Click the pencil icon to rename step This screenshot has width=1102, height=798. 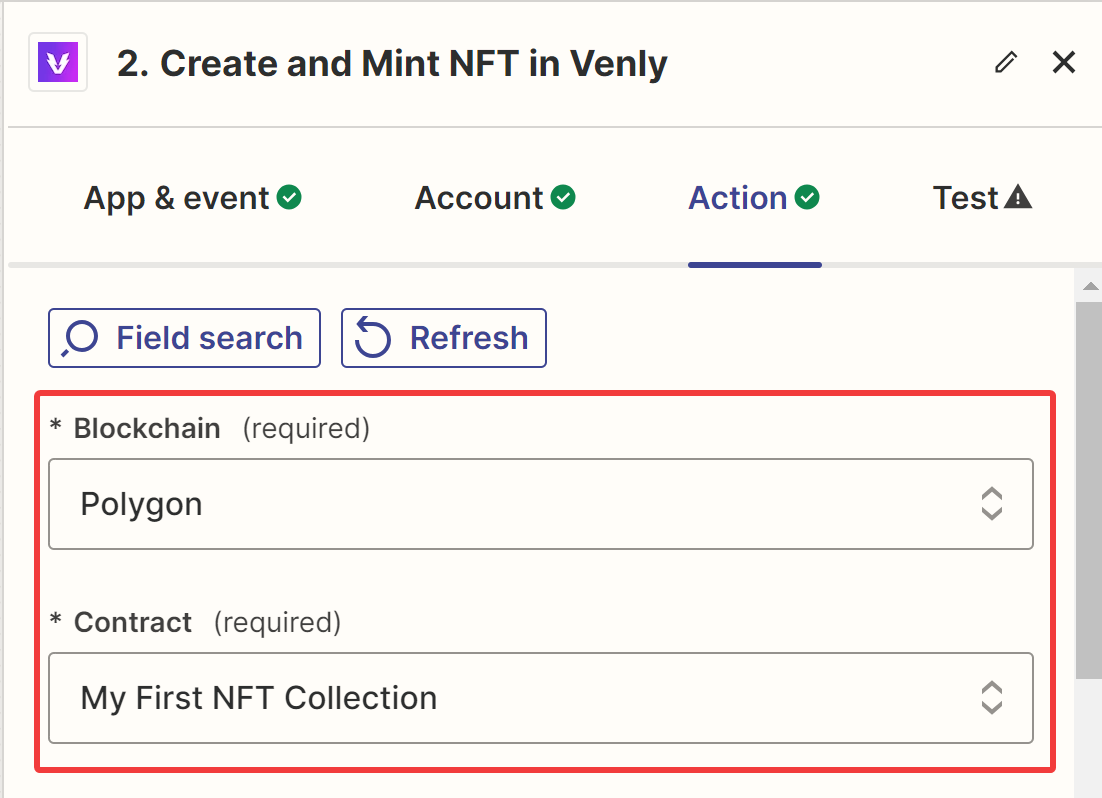click(x=1006, y=63)
